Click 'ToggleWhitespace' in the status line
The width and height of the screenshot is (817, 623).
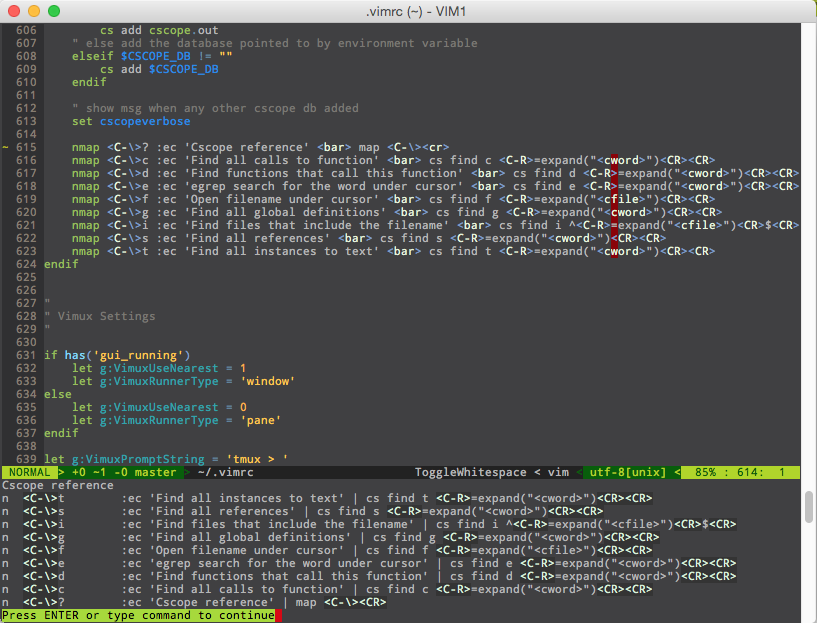coord(471,472)
